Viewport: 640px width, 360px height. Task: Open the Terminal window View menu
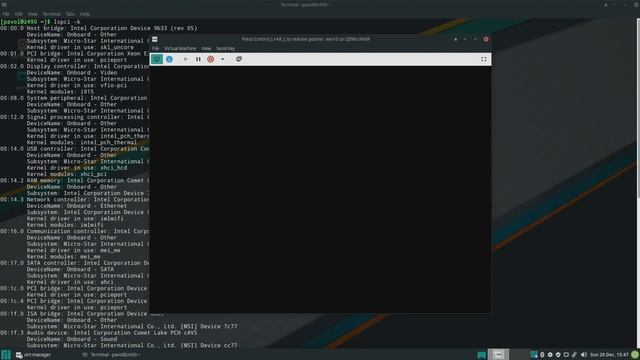pos(33,14)
